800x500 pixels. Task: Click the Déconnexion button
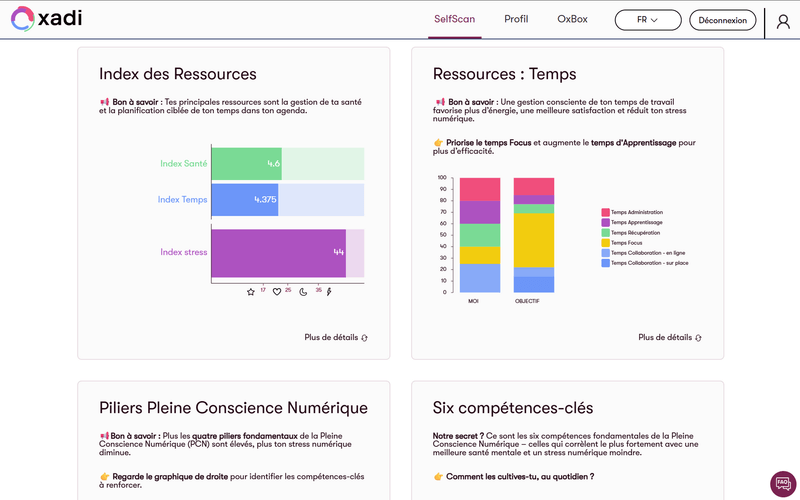[722, 20]
